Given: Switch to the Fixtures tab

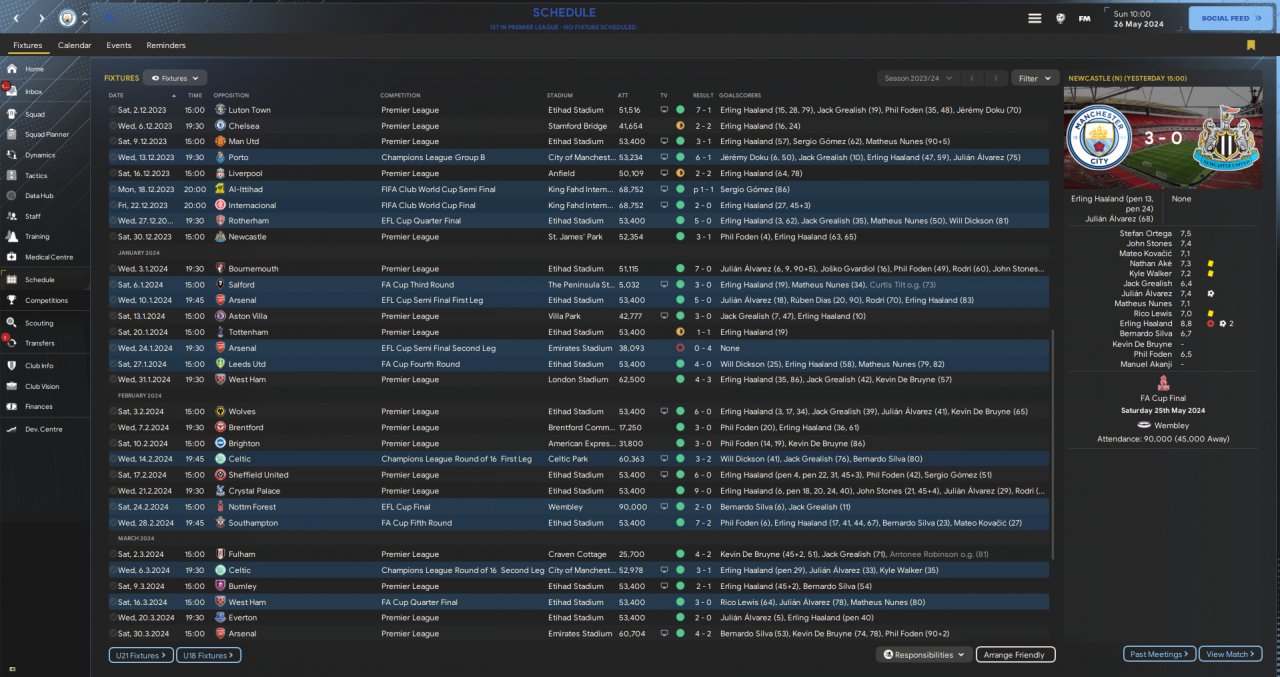Looking at the screenshot, I should (x=28, y=45).
